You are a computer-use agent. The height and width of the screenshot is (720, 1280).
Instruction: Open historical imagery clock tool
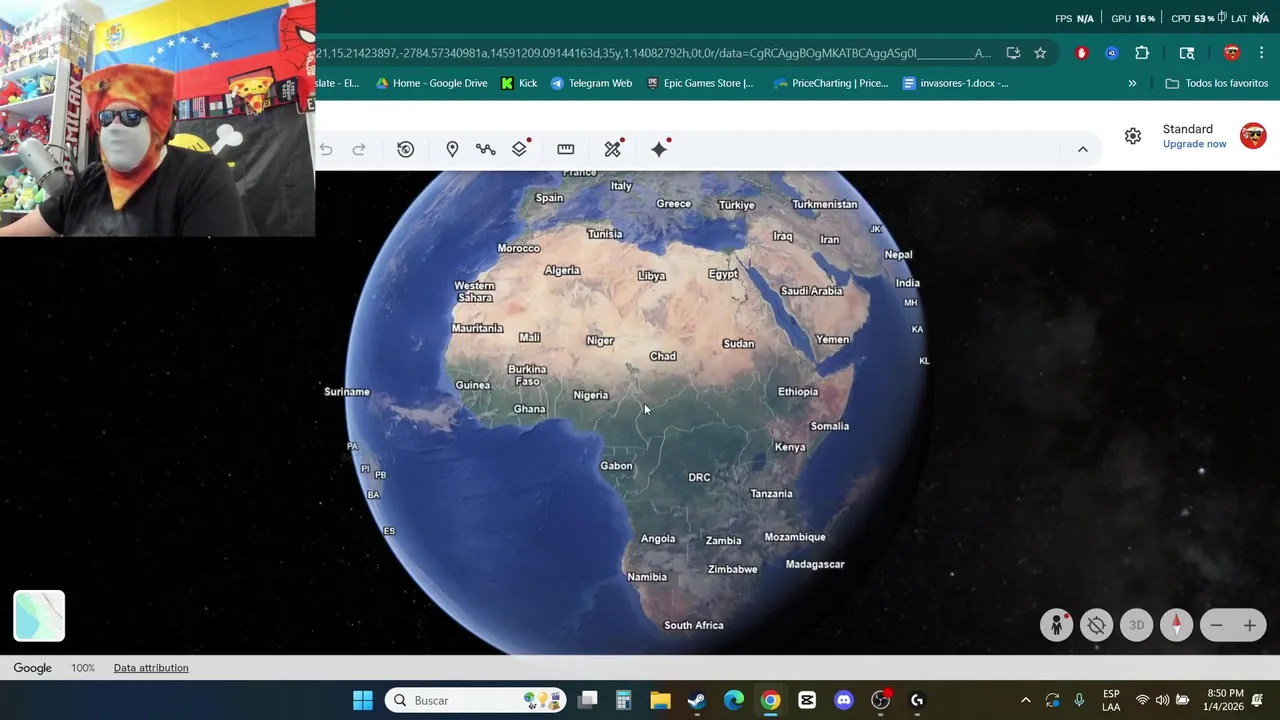tap(405, 149)
